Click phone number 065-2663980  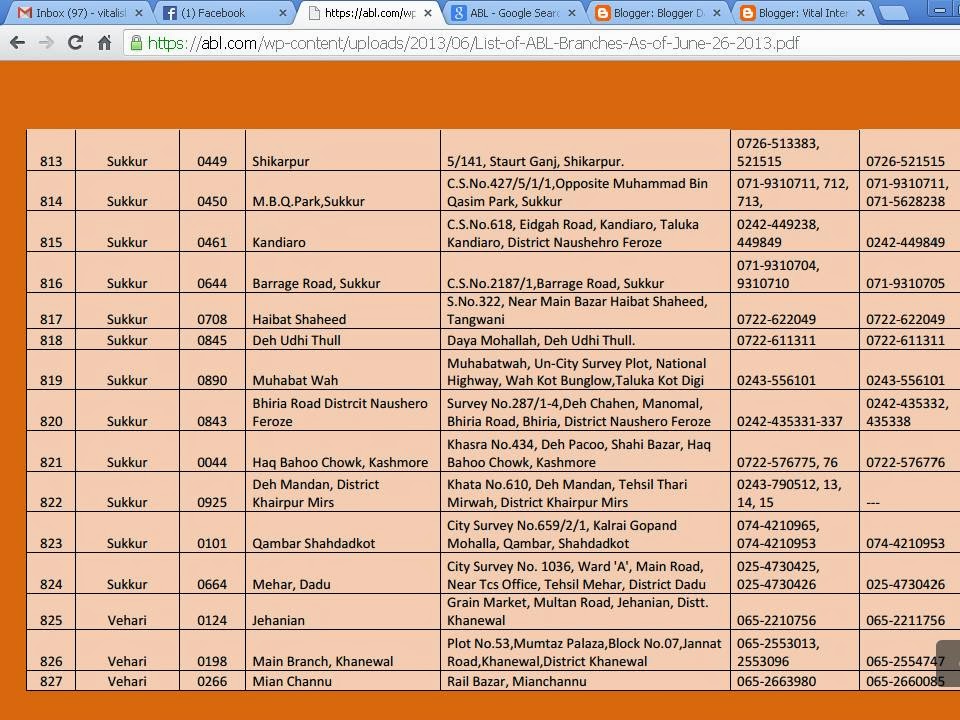[x=776, y=681]
